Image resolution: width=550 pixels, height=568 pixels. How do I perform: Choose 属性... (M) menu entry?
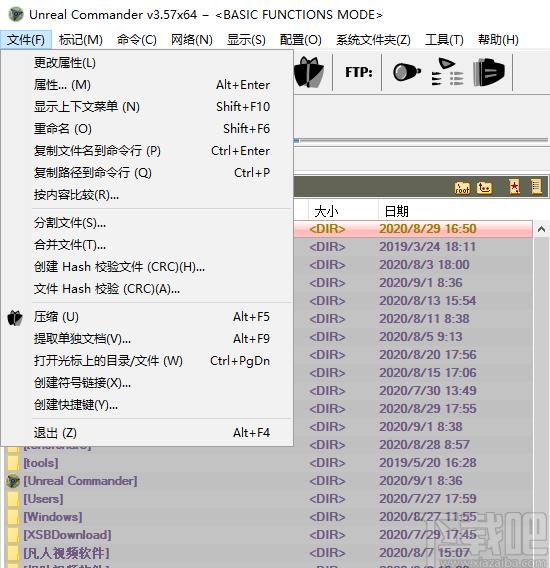click(147, 85)
